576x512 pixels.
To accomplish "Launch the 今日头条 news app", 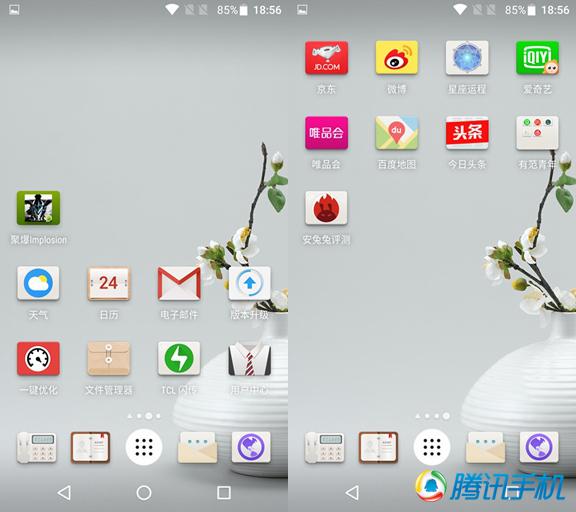I will pyautogui.click(x=467, y=133).
